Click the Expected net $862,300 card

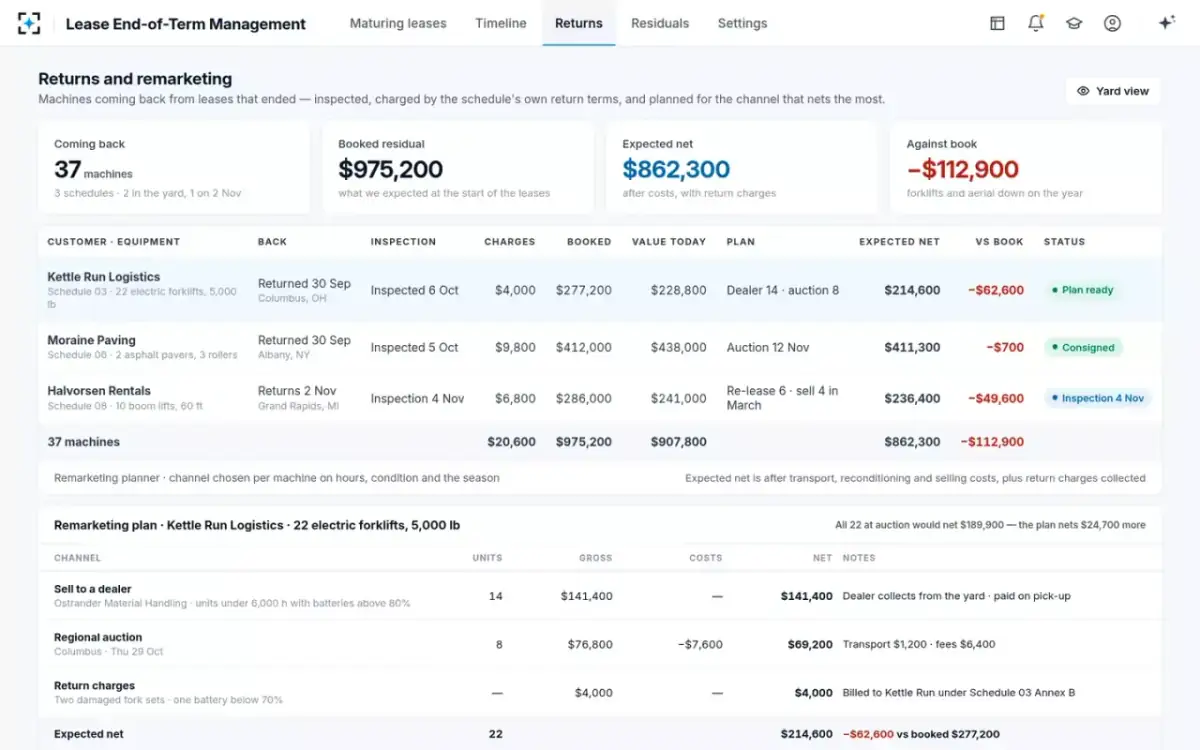pyautogui.click(x=742, y=168)
